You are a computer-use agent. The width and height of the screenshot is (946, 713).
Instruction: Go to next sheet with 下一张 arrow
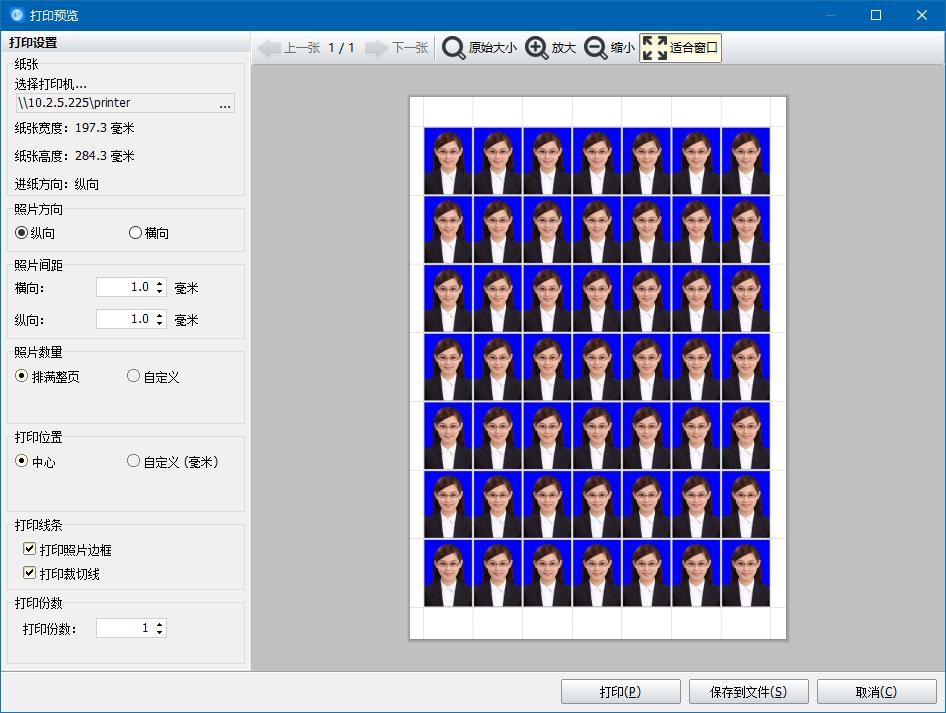[x=376, y=48]
